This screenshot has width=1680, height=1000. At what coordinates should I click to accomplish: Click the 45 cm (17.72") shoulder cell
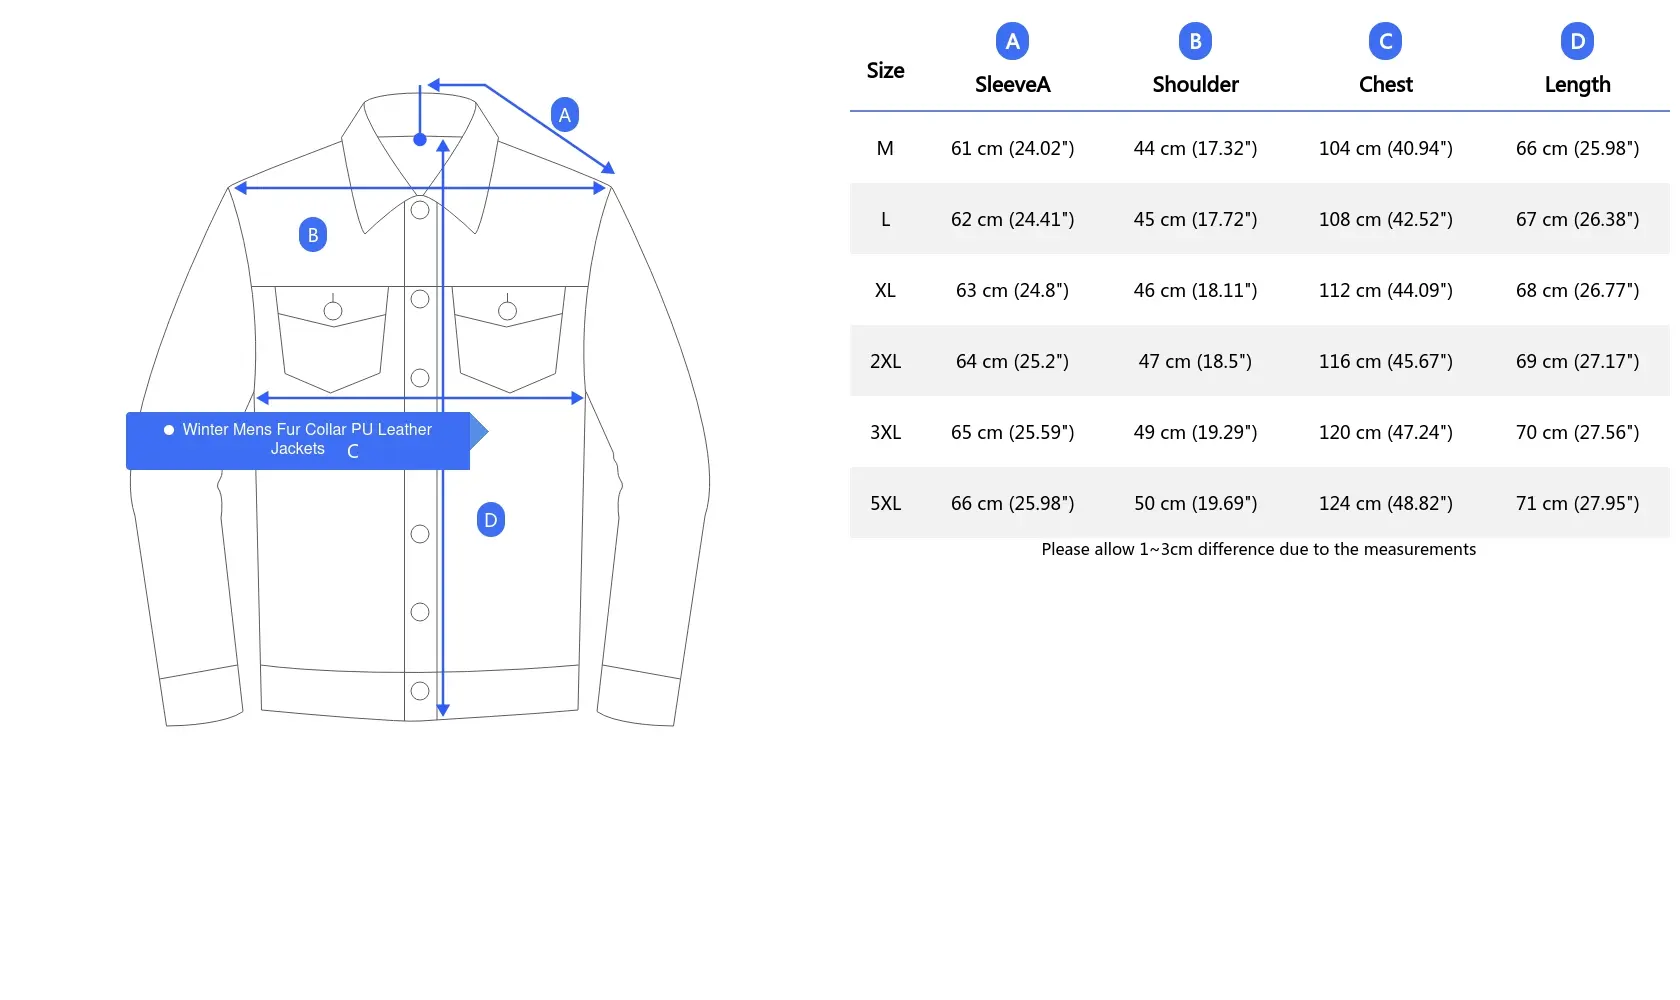pos(1195,219)
